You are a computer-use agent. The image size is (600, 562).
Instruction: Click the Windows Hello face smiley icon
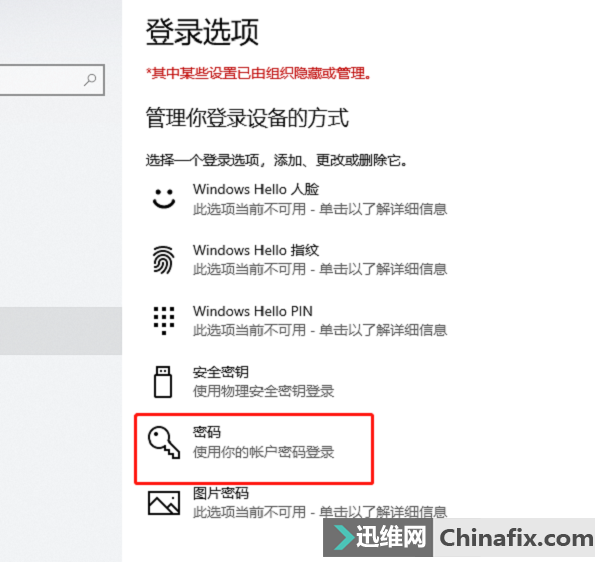164,199
